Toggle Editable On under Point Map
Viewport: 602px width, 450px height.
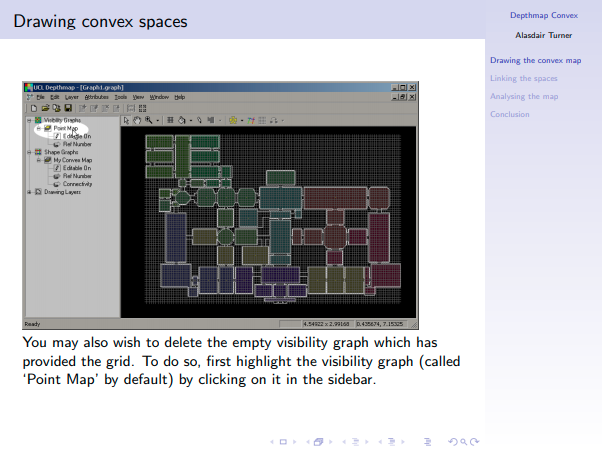(x=77, y=136)
